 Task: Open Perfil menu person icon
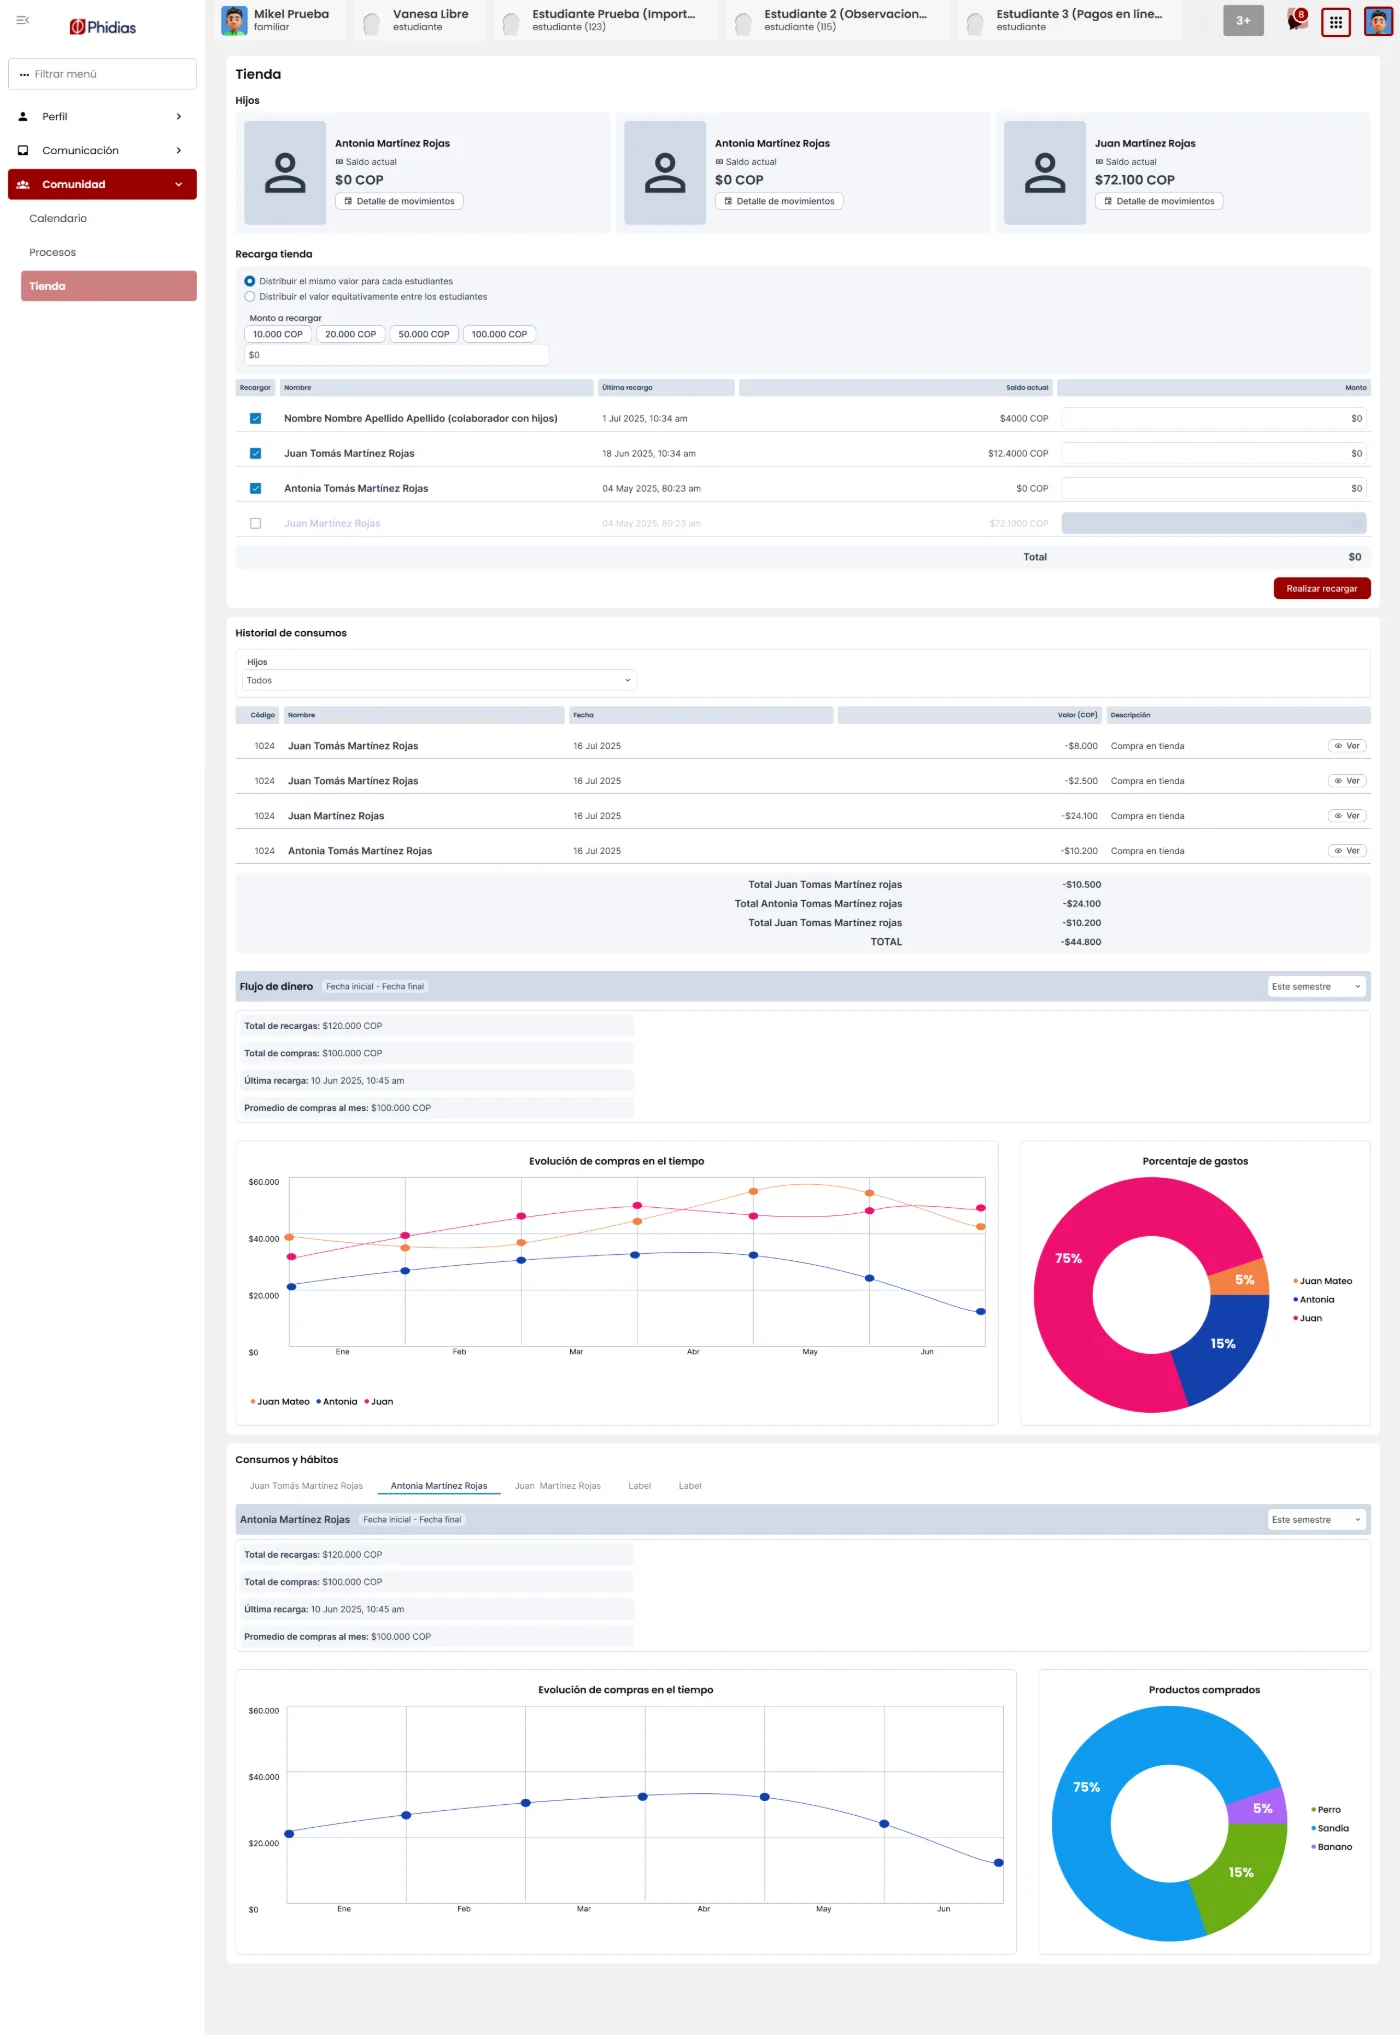[x=23, y=117]
